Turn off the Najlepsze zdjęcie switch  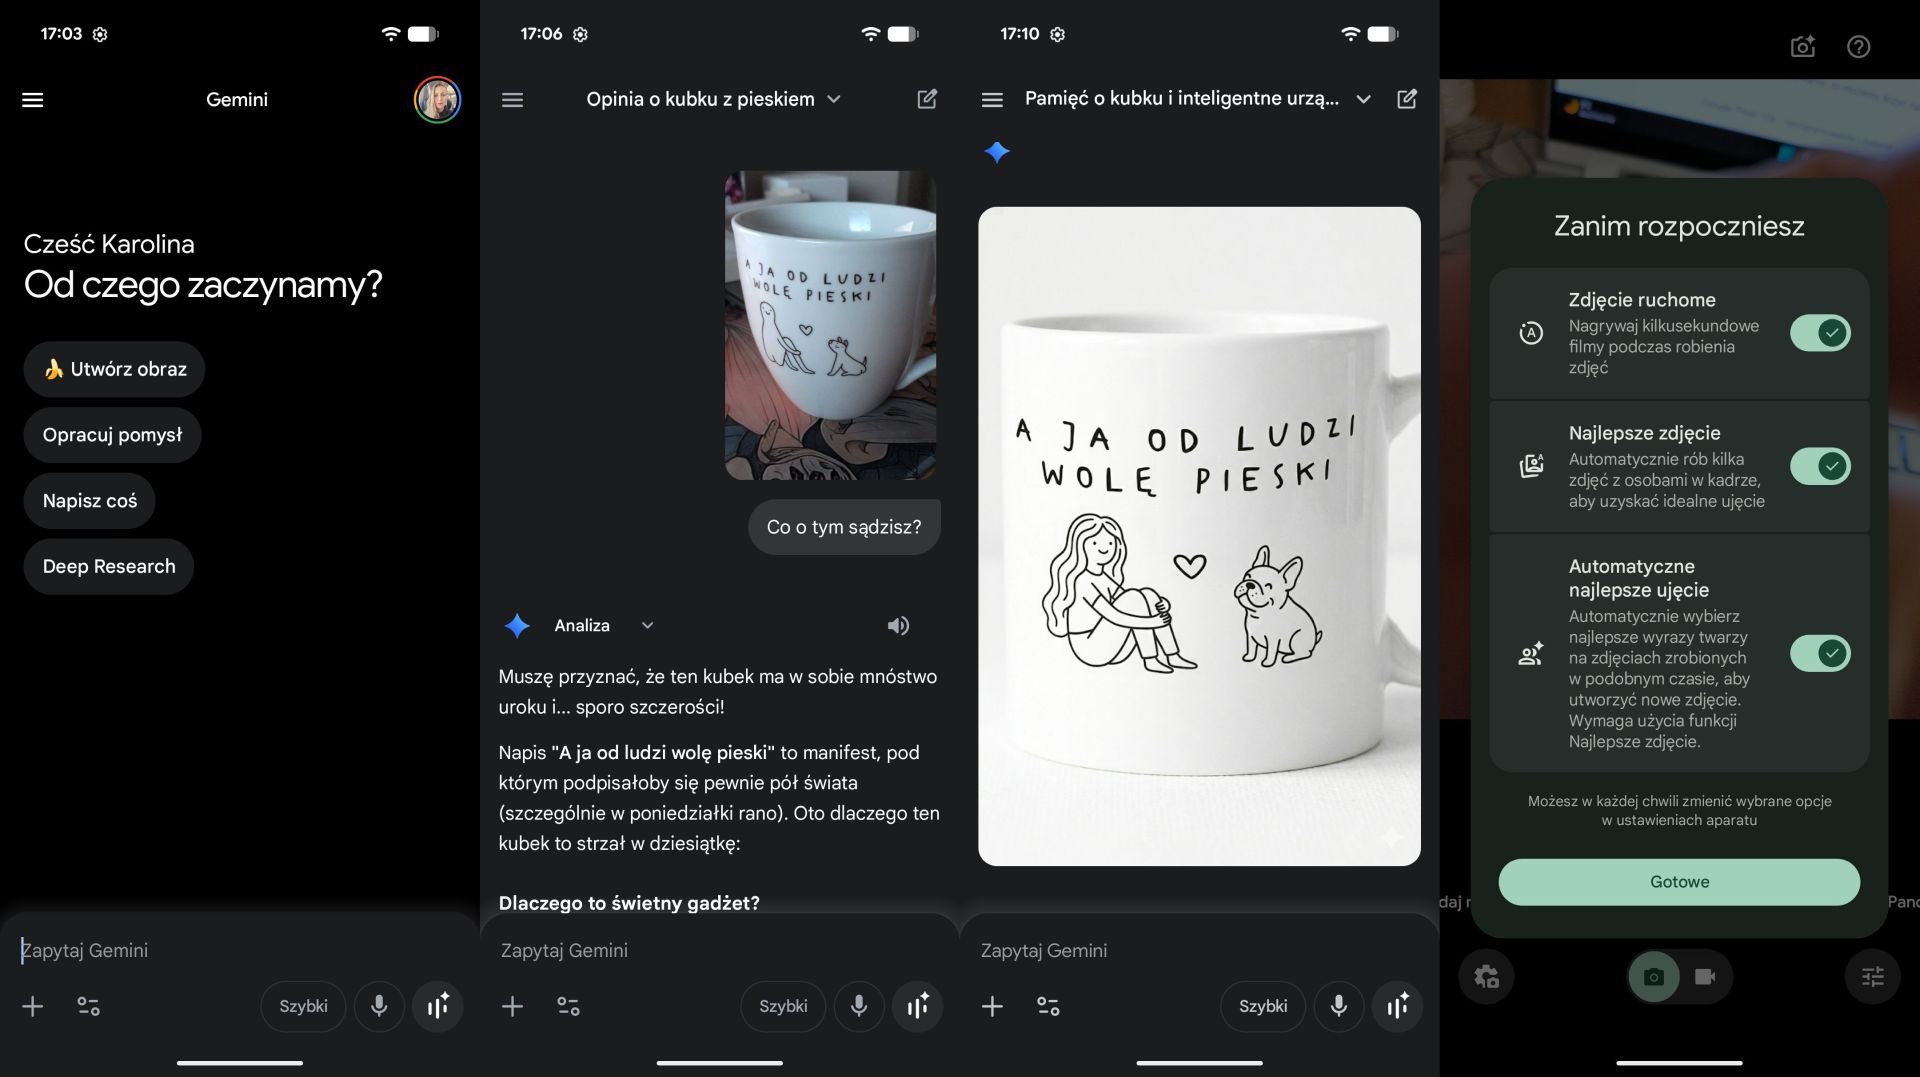tap(1819, 466)
